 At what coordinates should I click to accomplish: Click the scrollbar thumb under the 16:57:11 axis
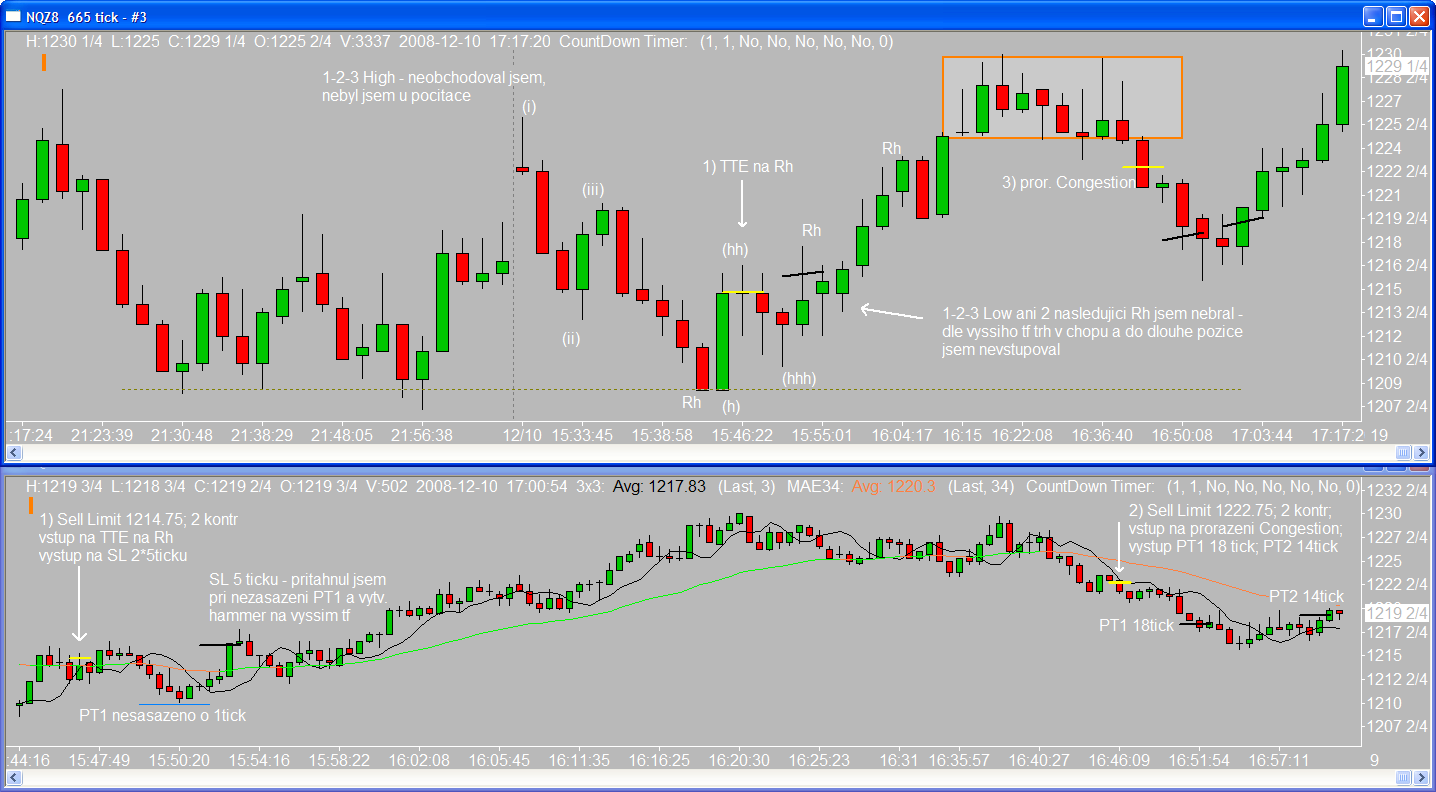tap(1405, 778)
